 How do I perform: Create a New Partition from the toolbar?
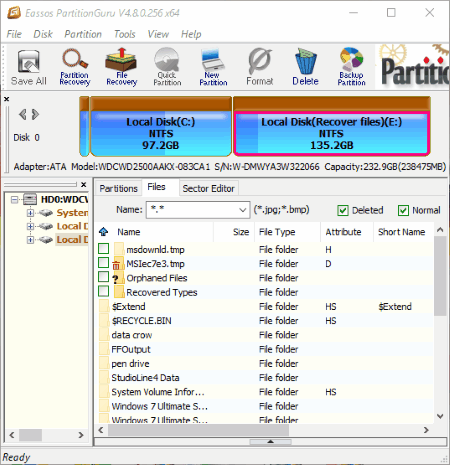[213, 67]
